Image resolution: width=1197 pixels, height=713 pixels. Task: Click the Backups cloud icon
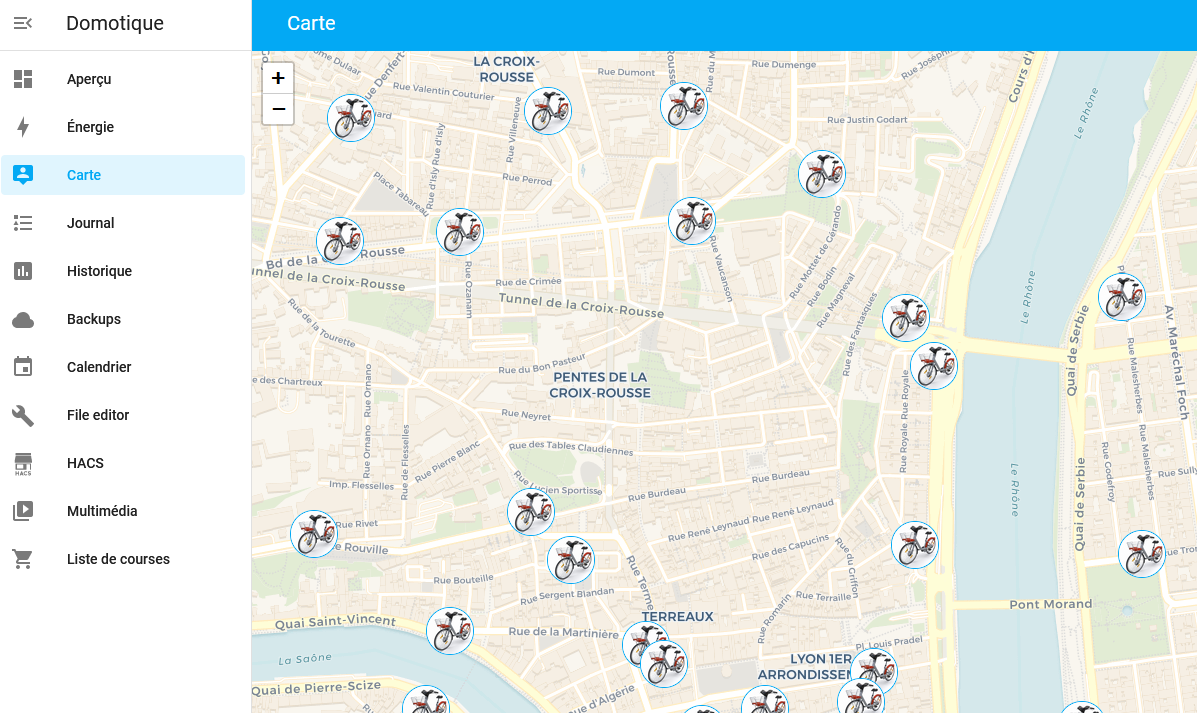[23, 319]
